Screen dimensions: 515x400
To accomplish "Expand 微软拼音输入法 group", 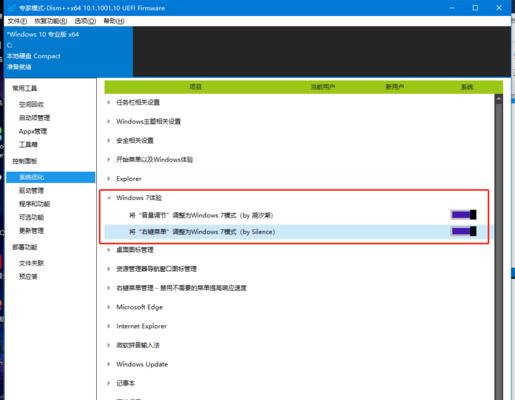I will 108,345.
